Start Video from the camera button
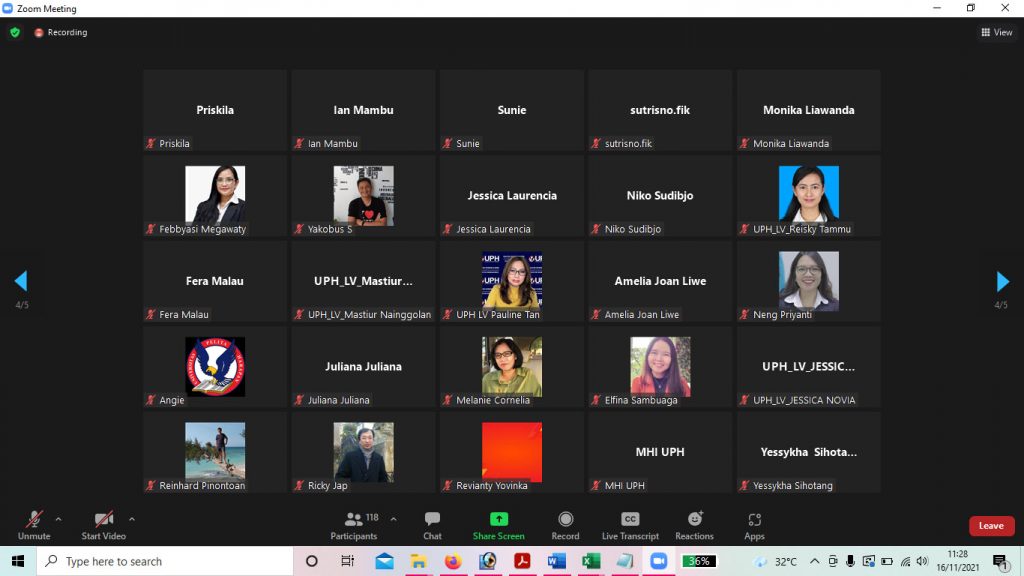 point(103,523)
